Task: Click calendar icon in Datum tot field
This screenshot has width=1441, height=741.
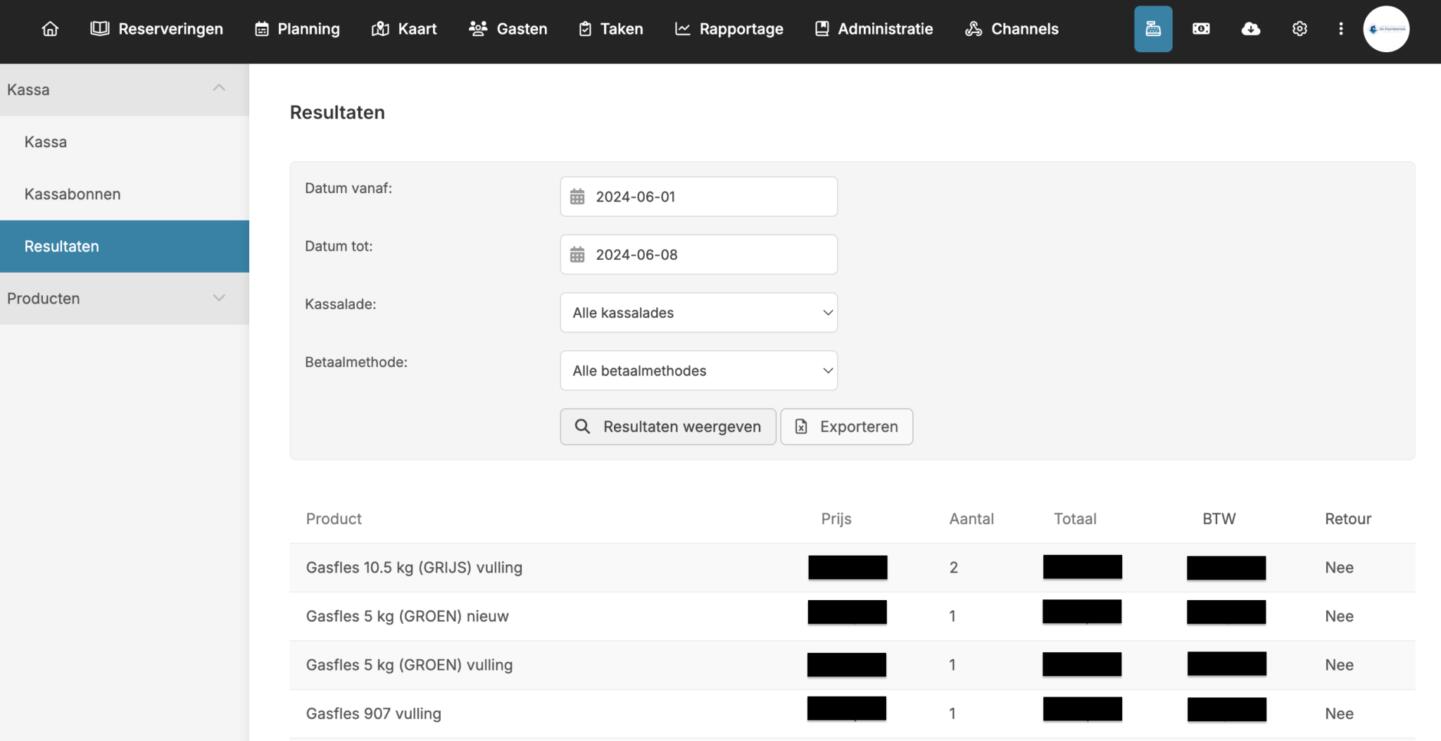Action: (577, 255)
